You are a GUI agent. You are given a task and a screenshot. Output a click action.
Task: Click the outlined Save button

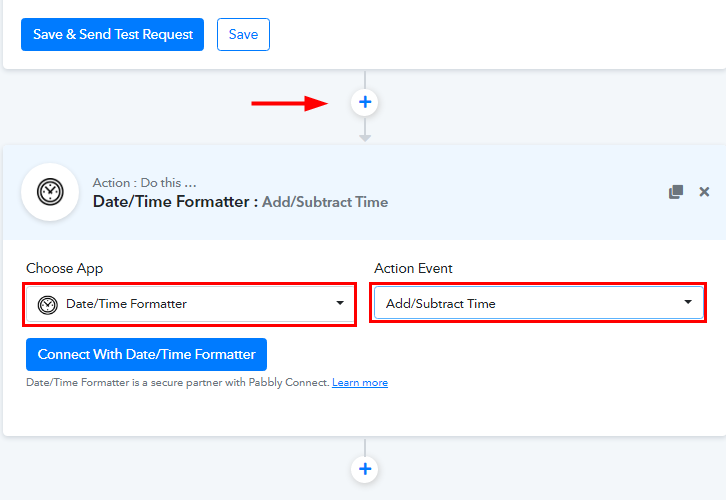click(x=243, y=34)
